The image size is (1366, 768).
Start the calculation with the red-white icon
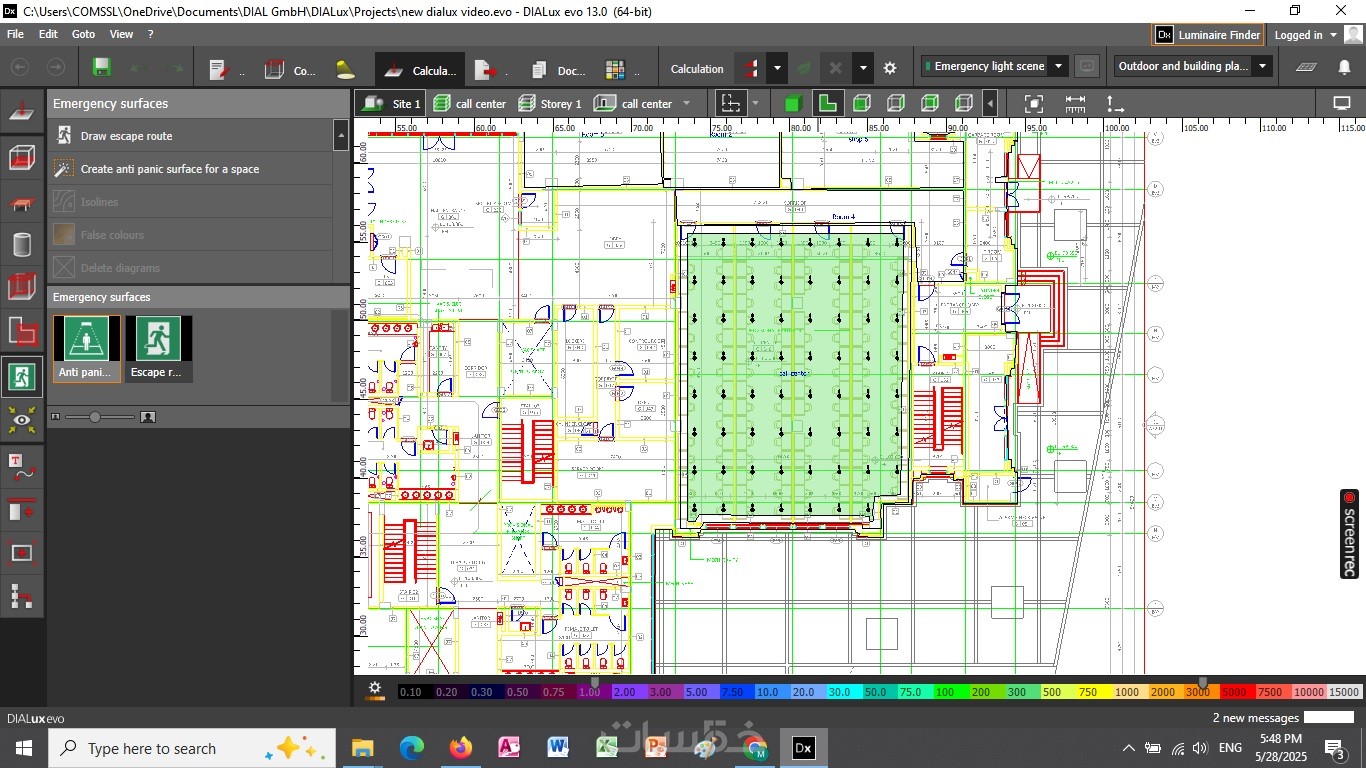[x=750, y=68]
